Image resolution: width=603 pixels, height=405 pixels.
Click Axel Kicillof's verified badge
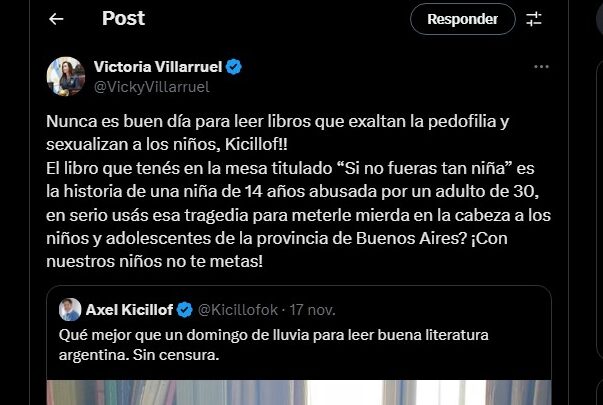pyautogui.click(x=185, y=310)
